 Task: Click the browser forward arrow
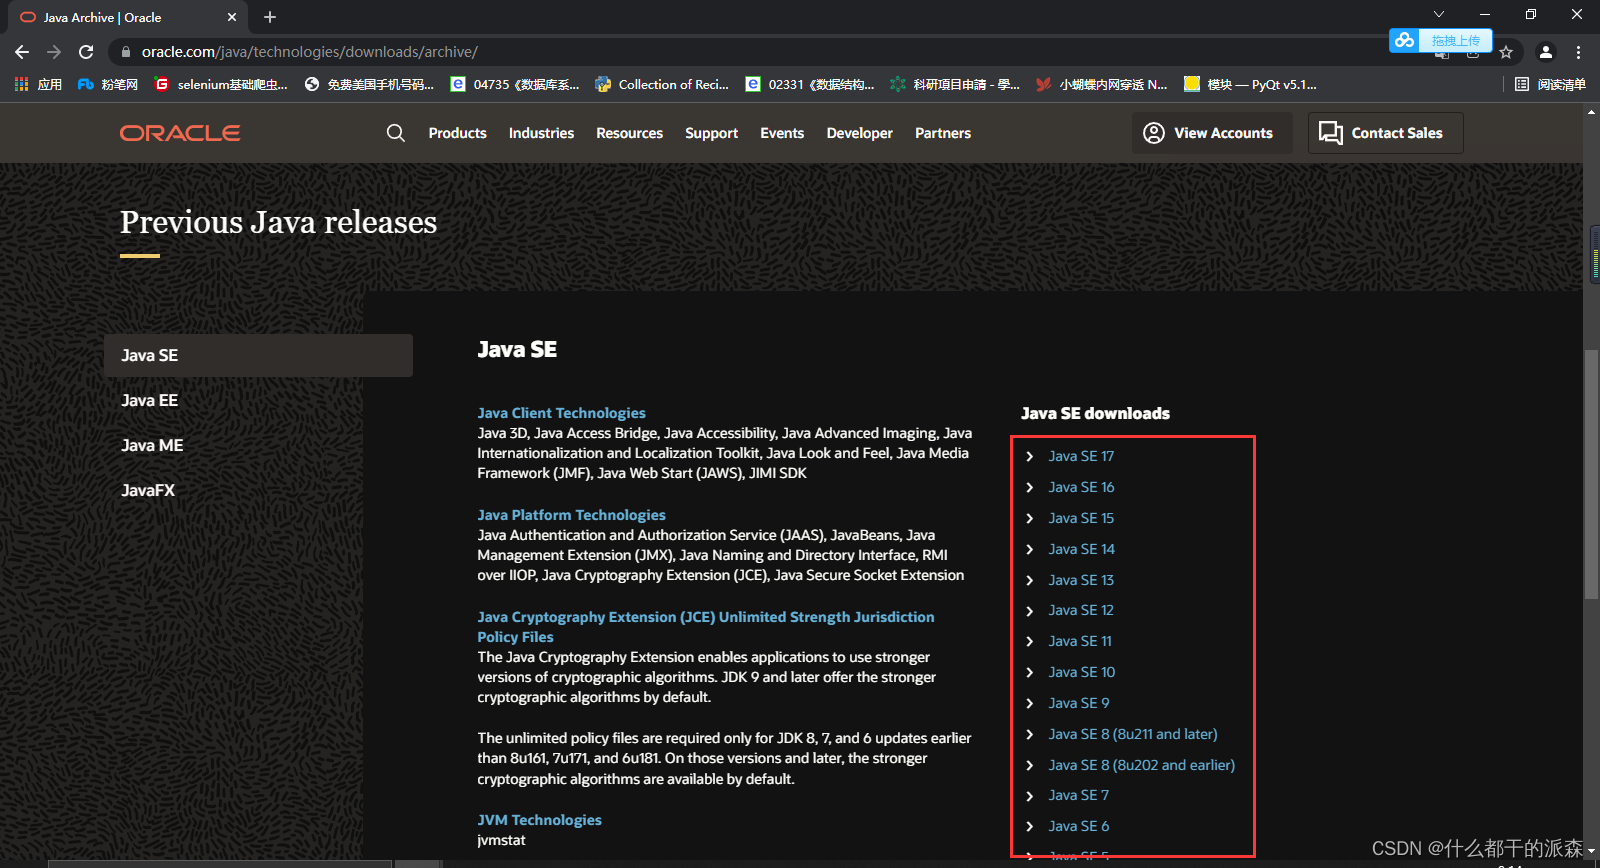54,52
